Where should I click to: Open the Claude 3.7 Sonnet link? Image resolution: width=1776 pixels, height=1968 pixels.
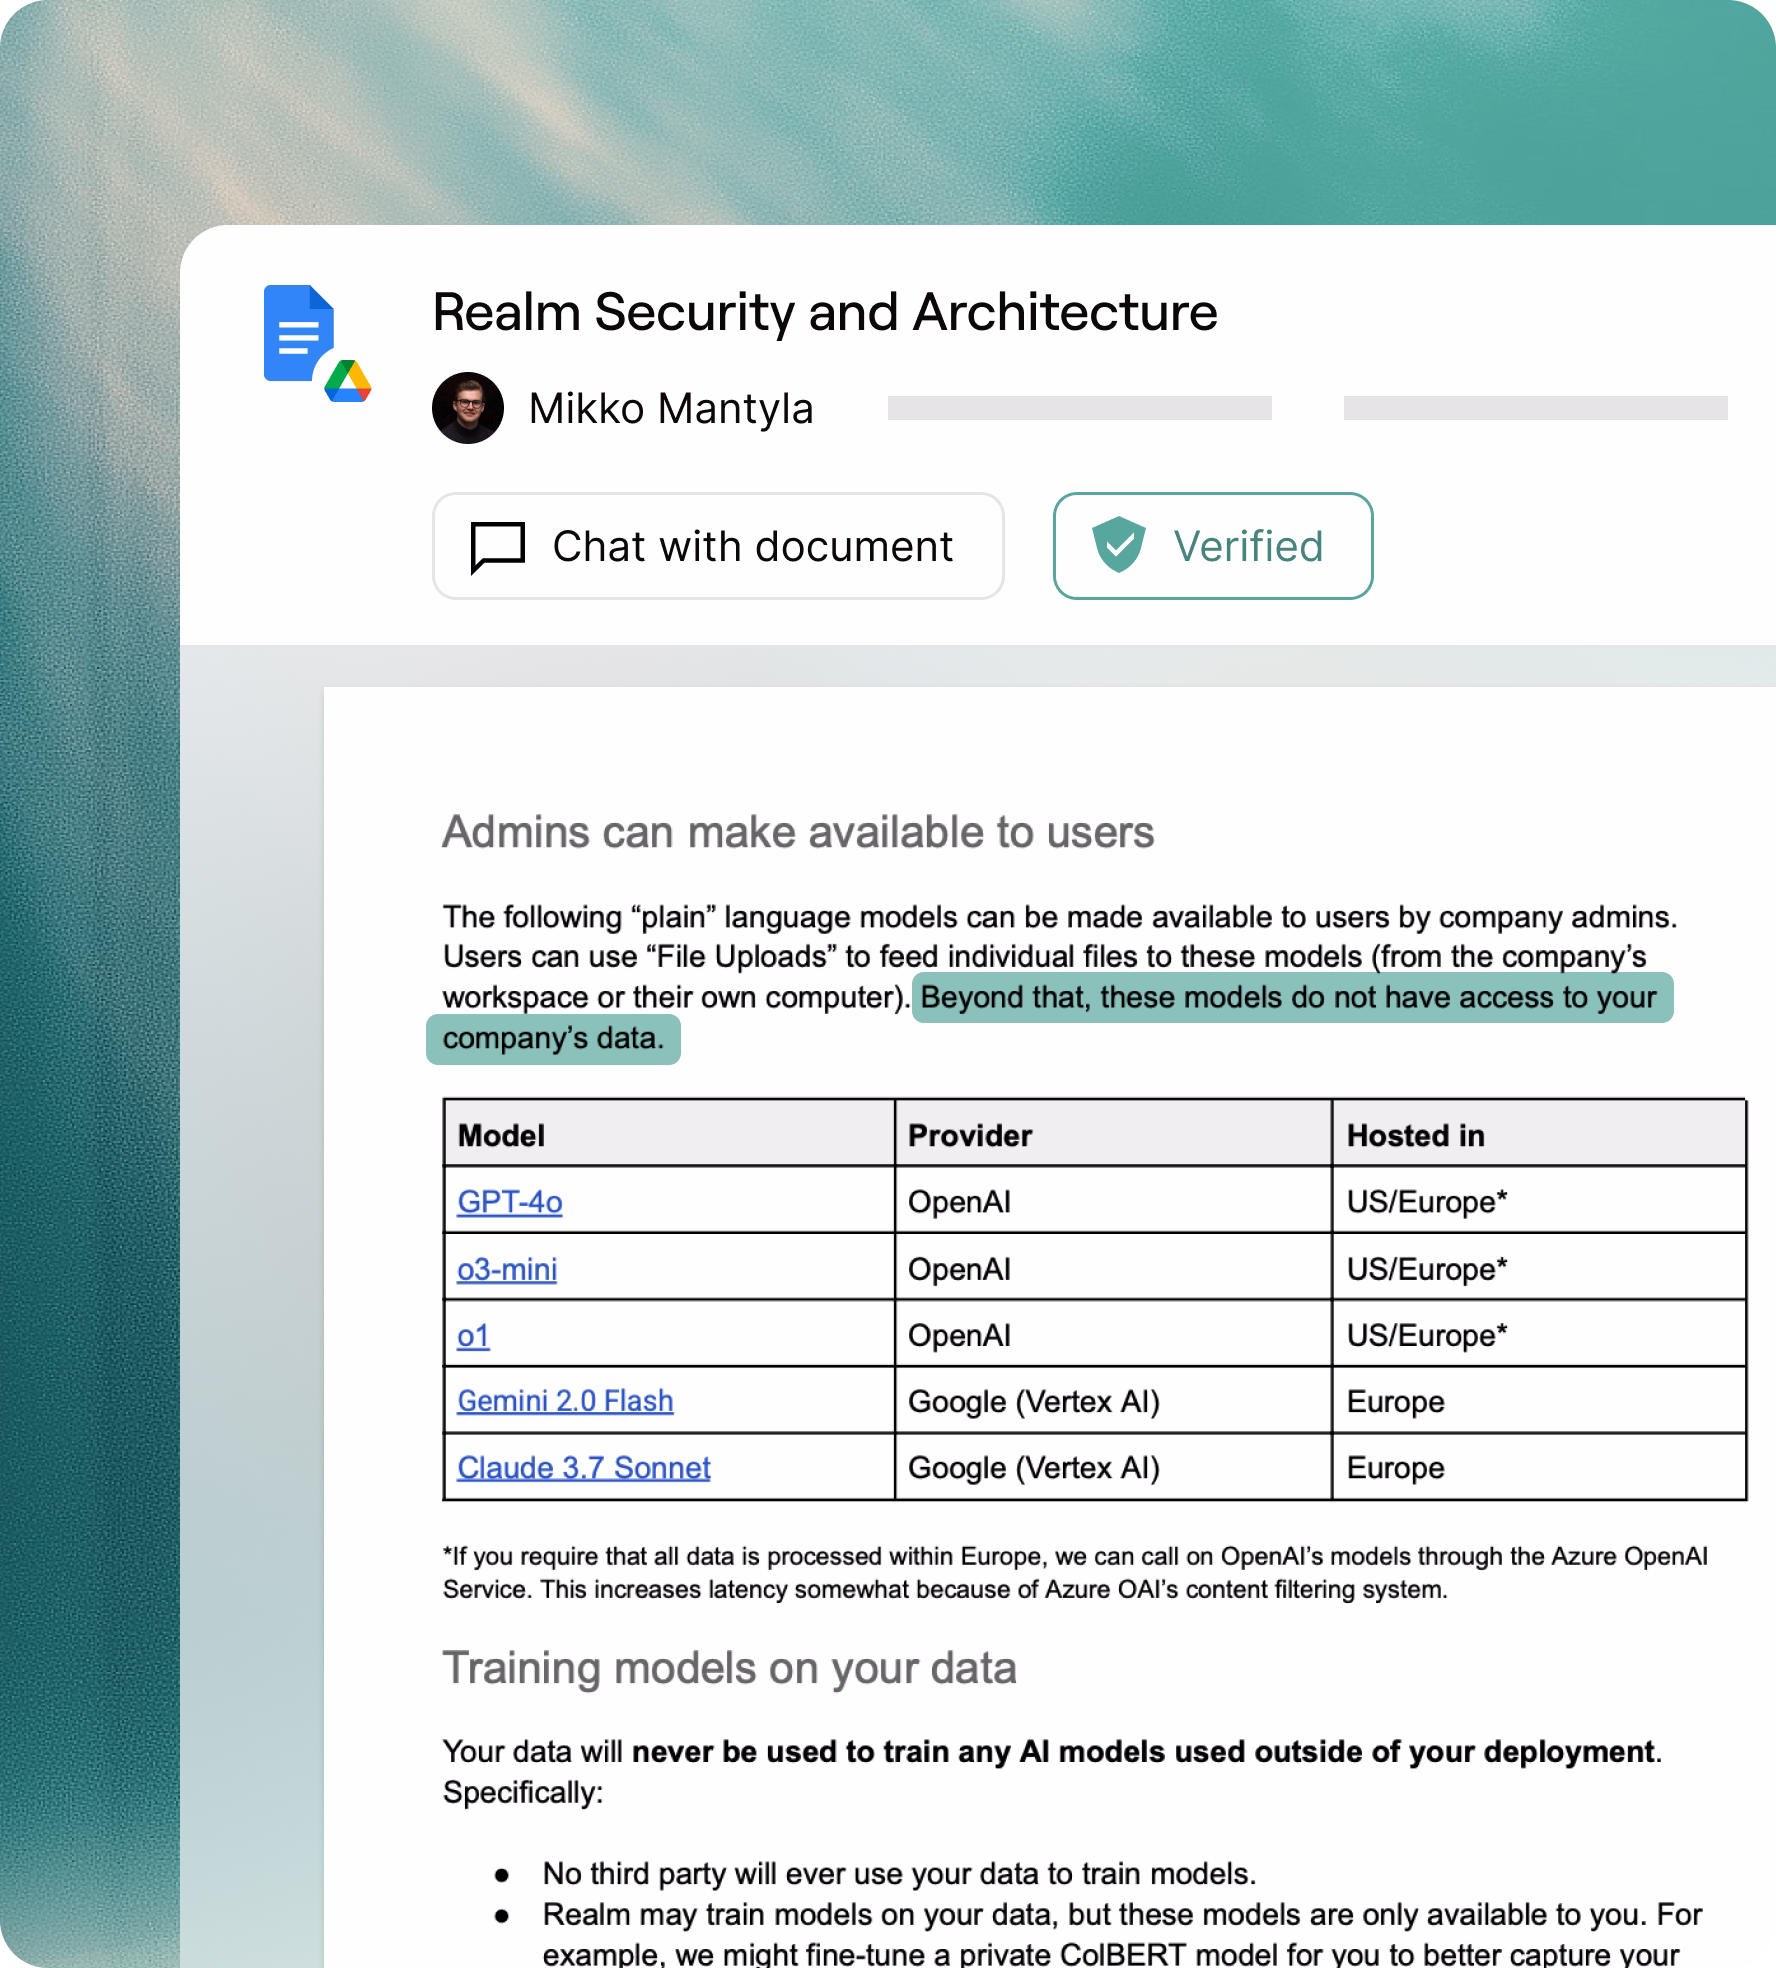(584, 1467)
